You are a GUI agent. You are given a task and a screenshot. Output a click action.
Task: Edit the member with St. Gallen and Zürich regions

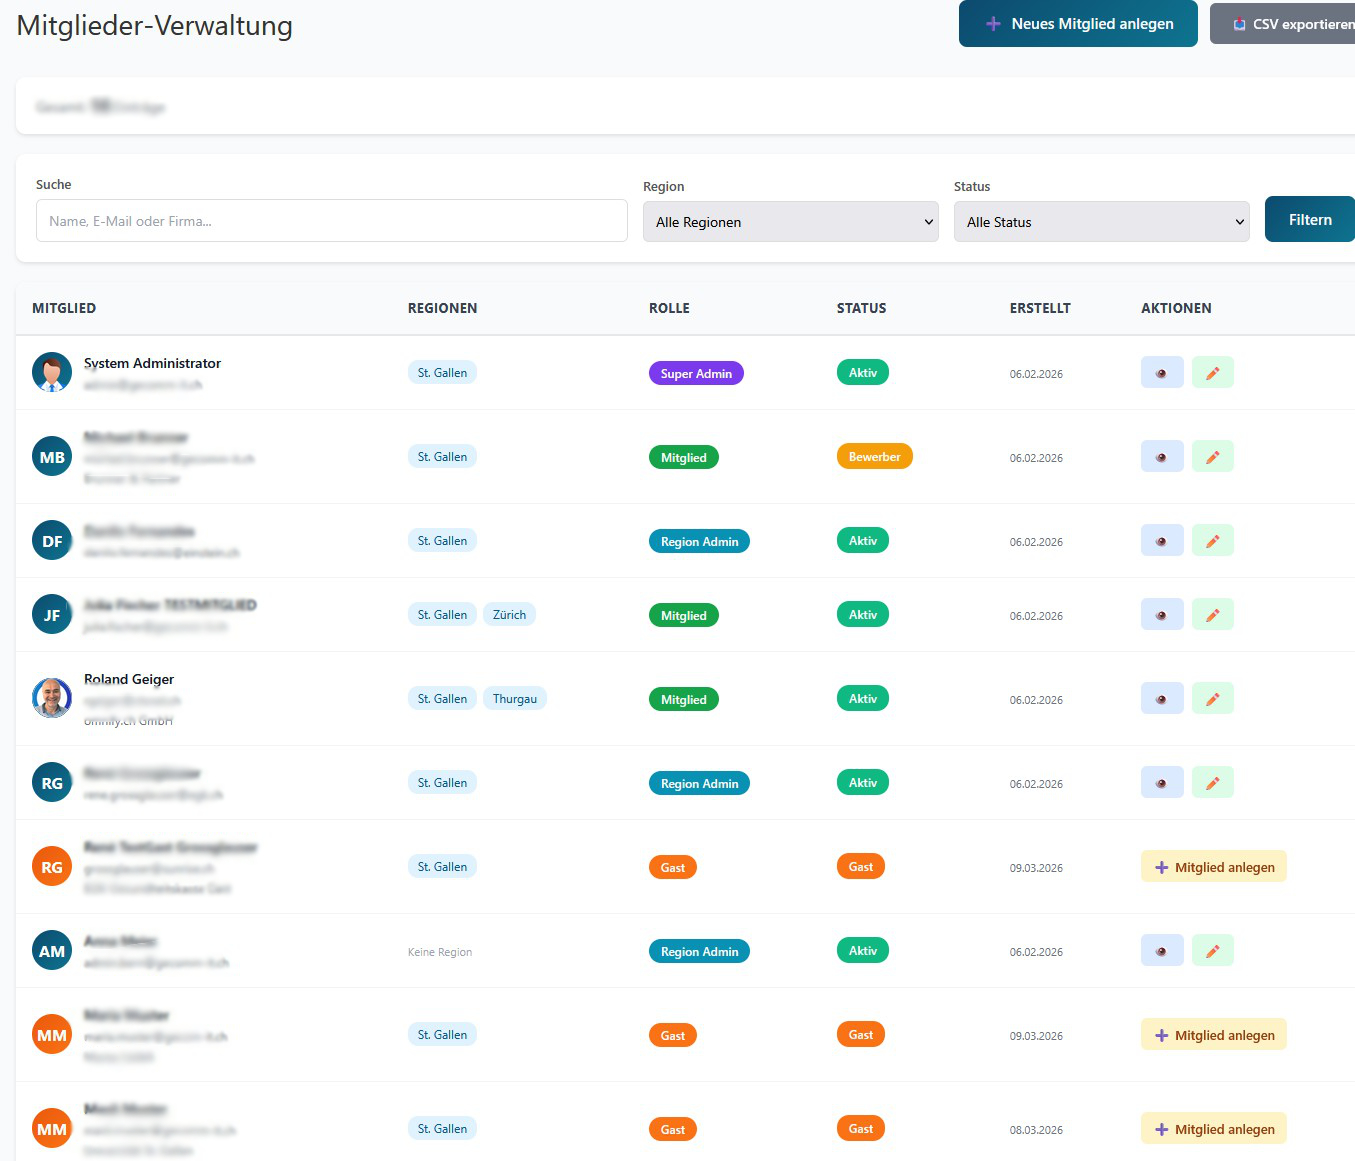(1212, 615)
